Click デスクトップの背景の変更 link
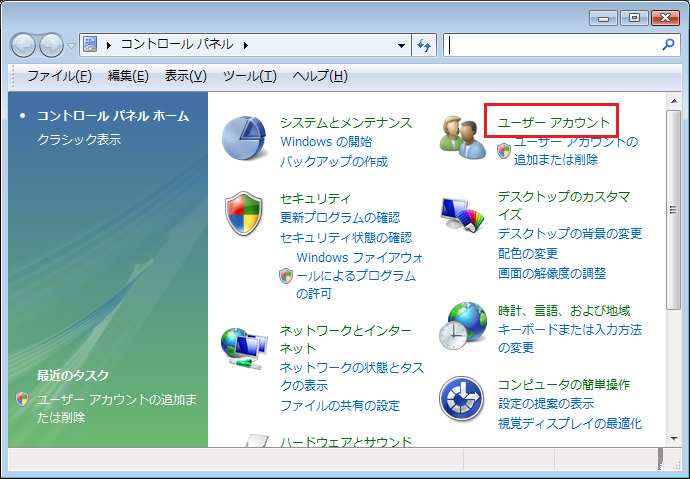This screenshot has height=479, width=690. (x=570, y=234)
